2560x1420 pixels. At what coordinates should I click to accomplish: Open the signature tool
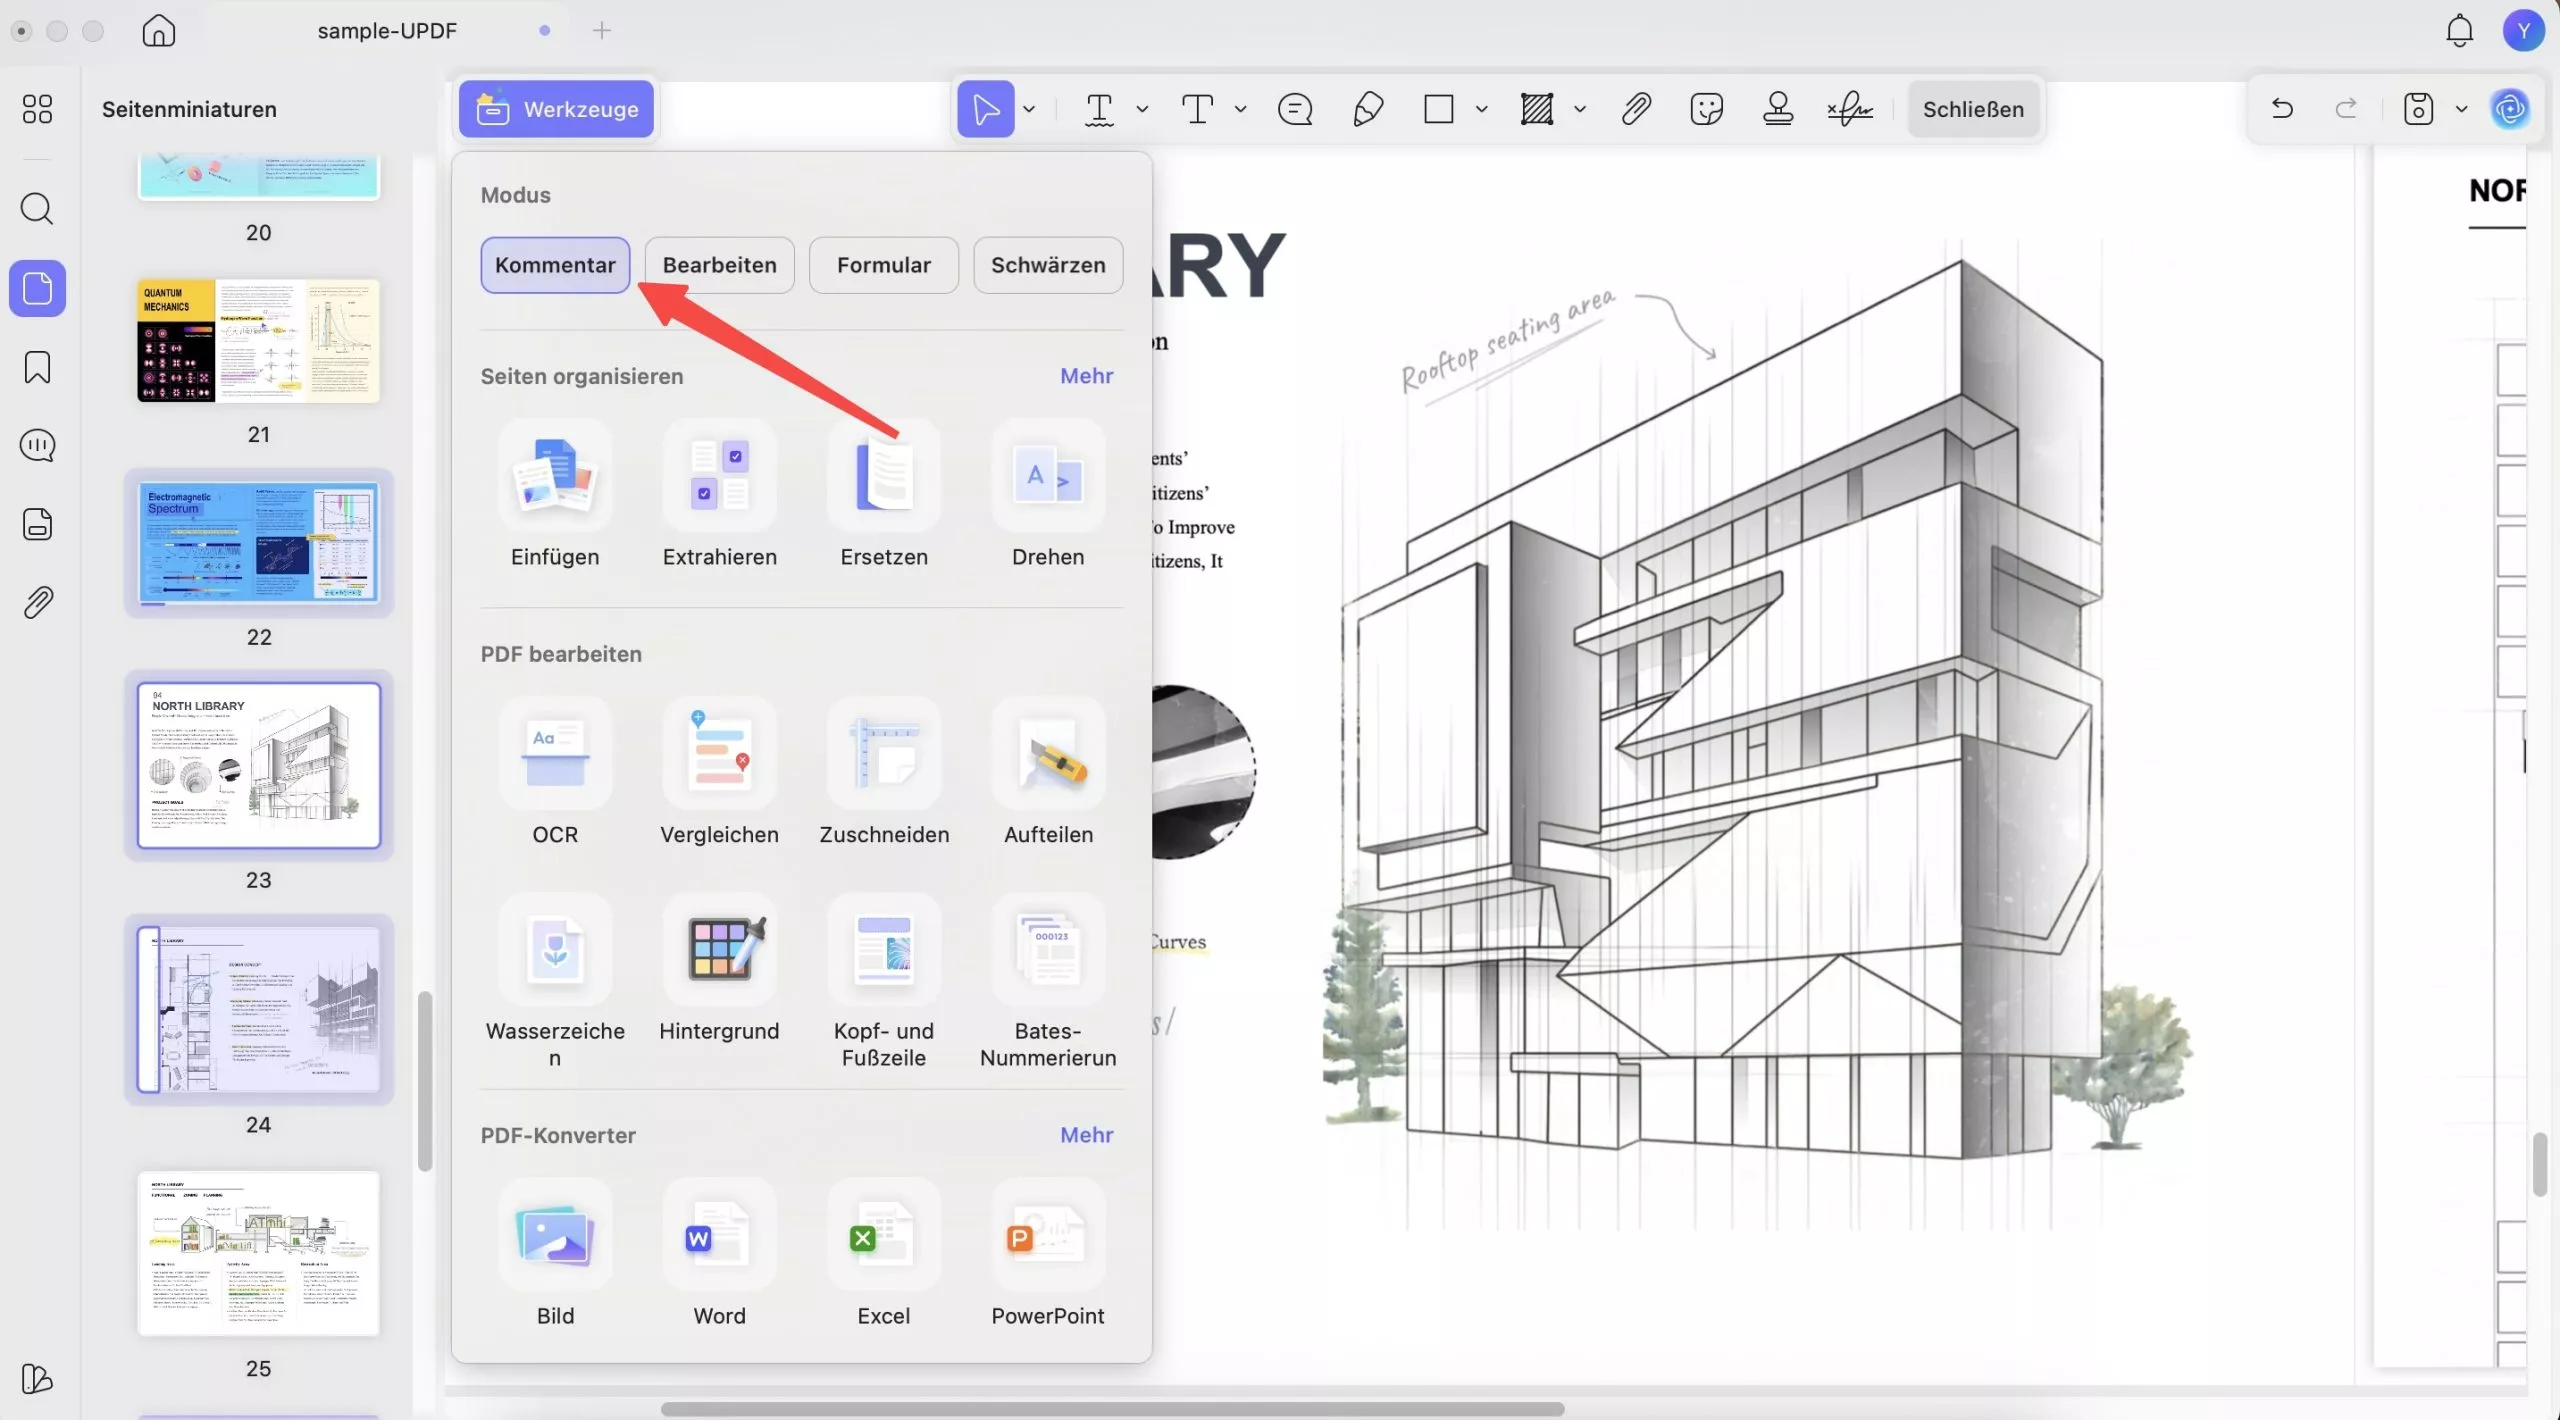click(x=1850, y=109)
